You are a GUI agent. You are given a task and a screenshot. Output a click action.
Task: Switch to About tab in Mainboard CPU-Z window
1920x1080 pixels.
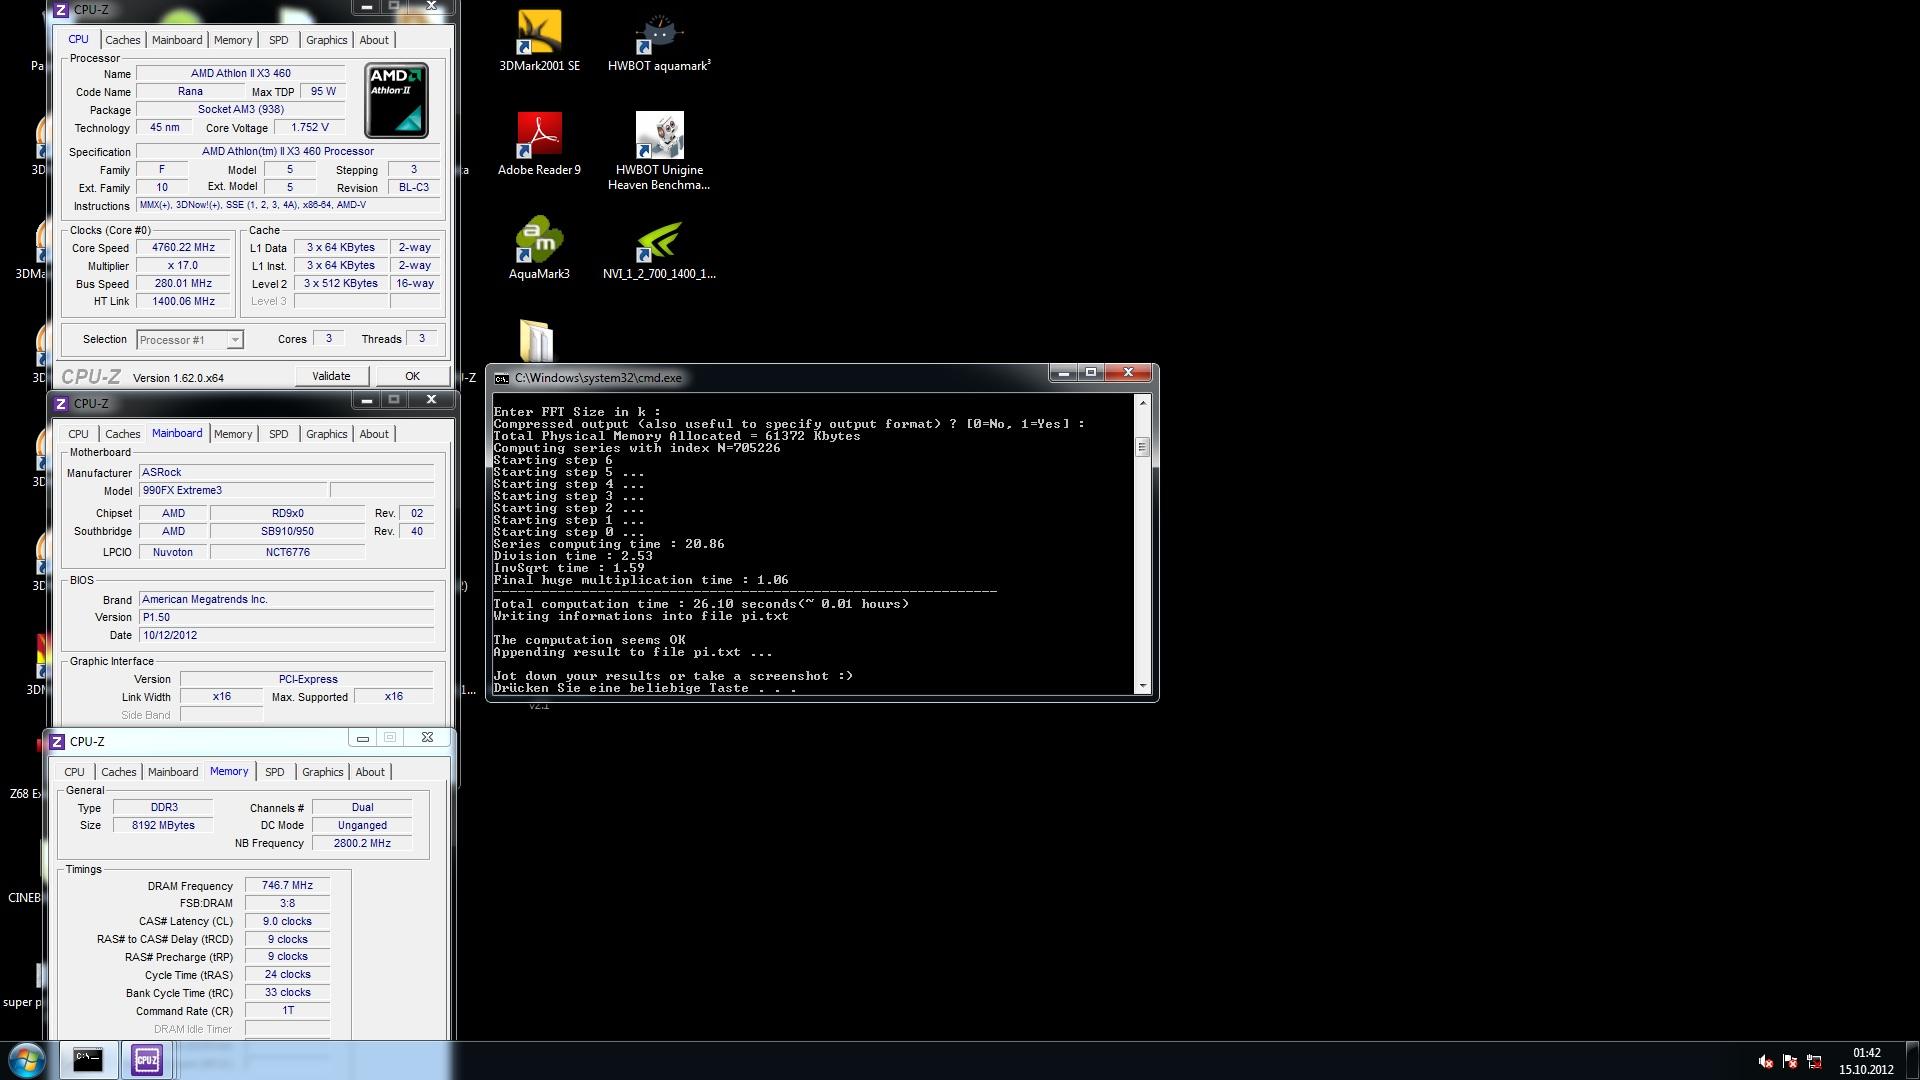coord(374,434)
